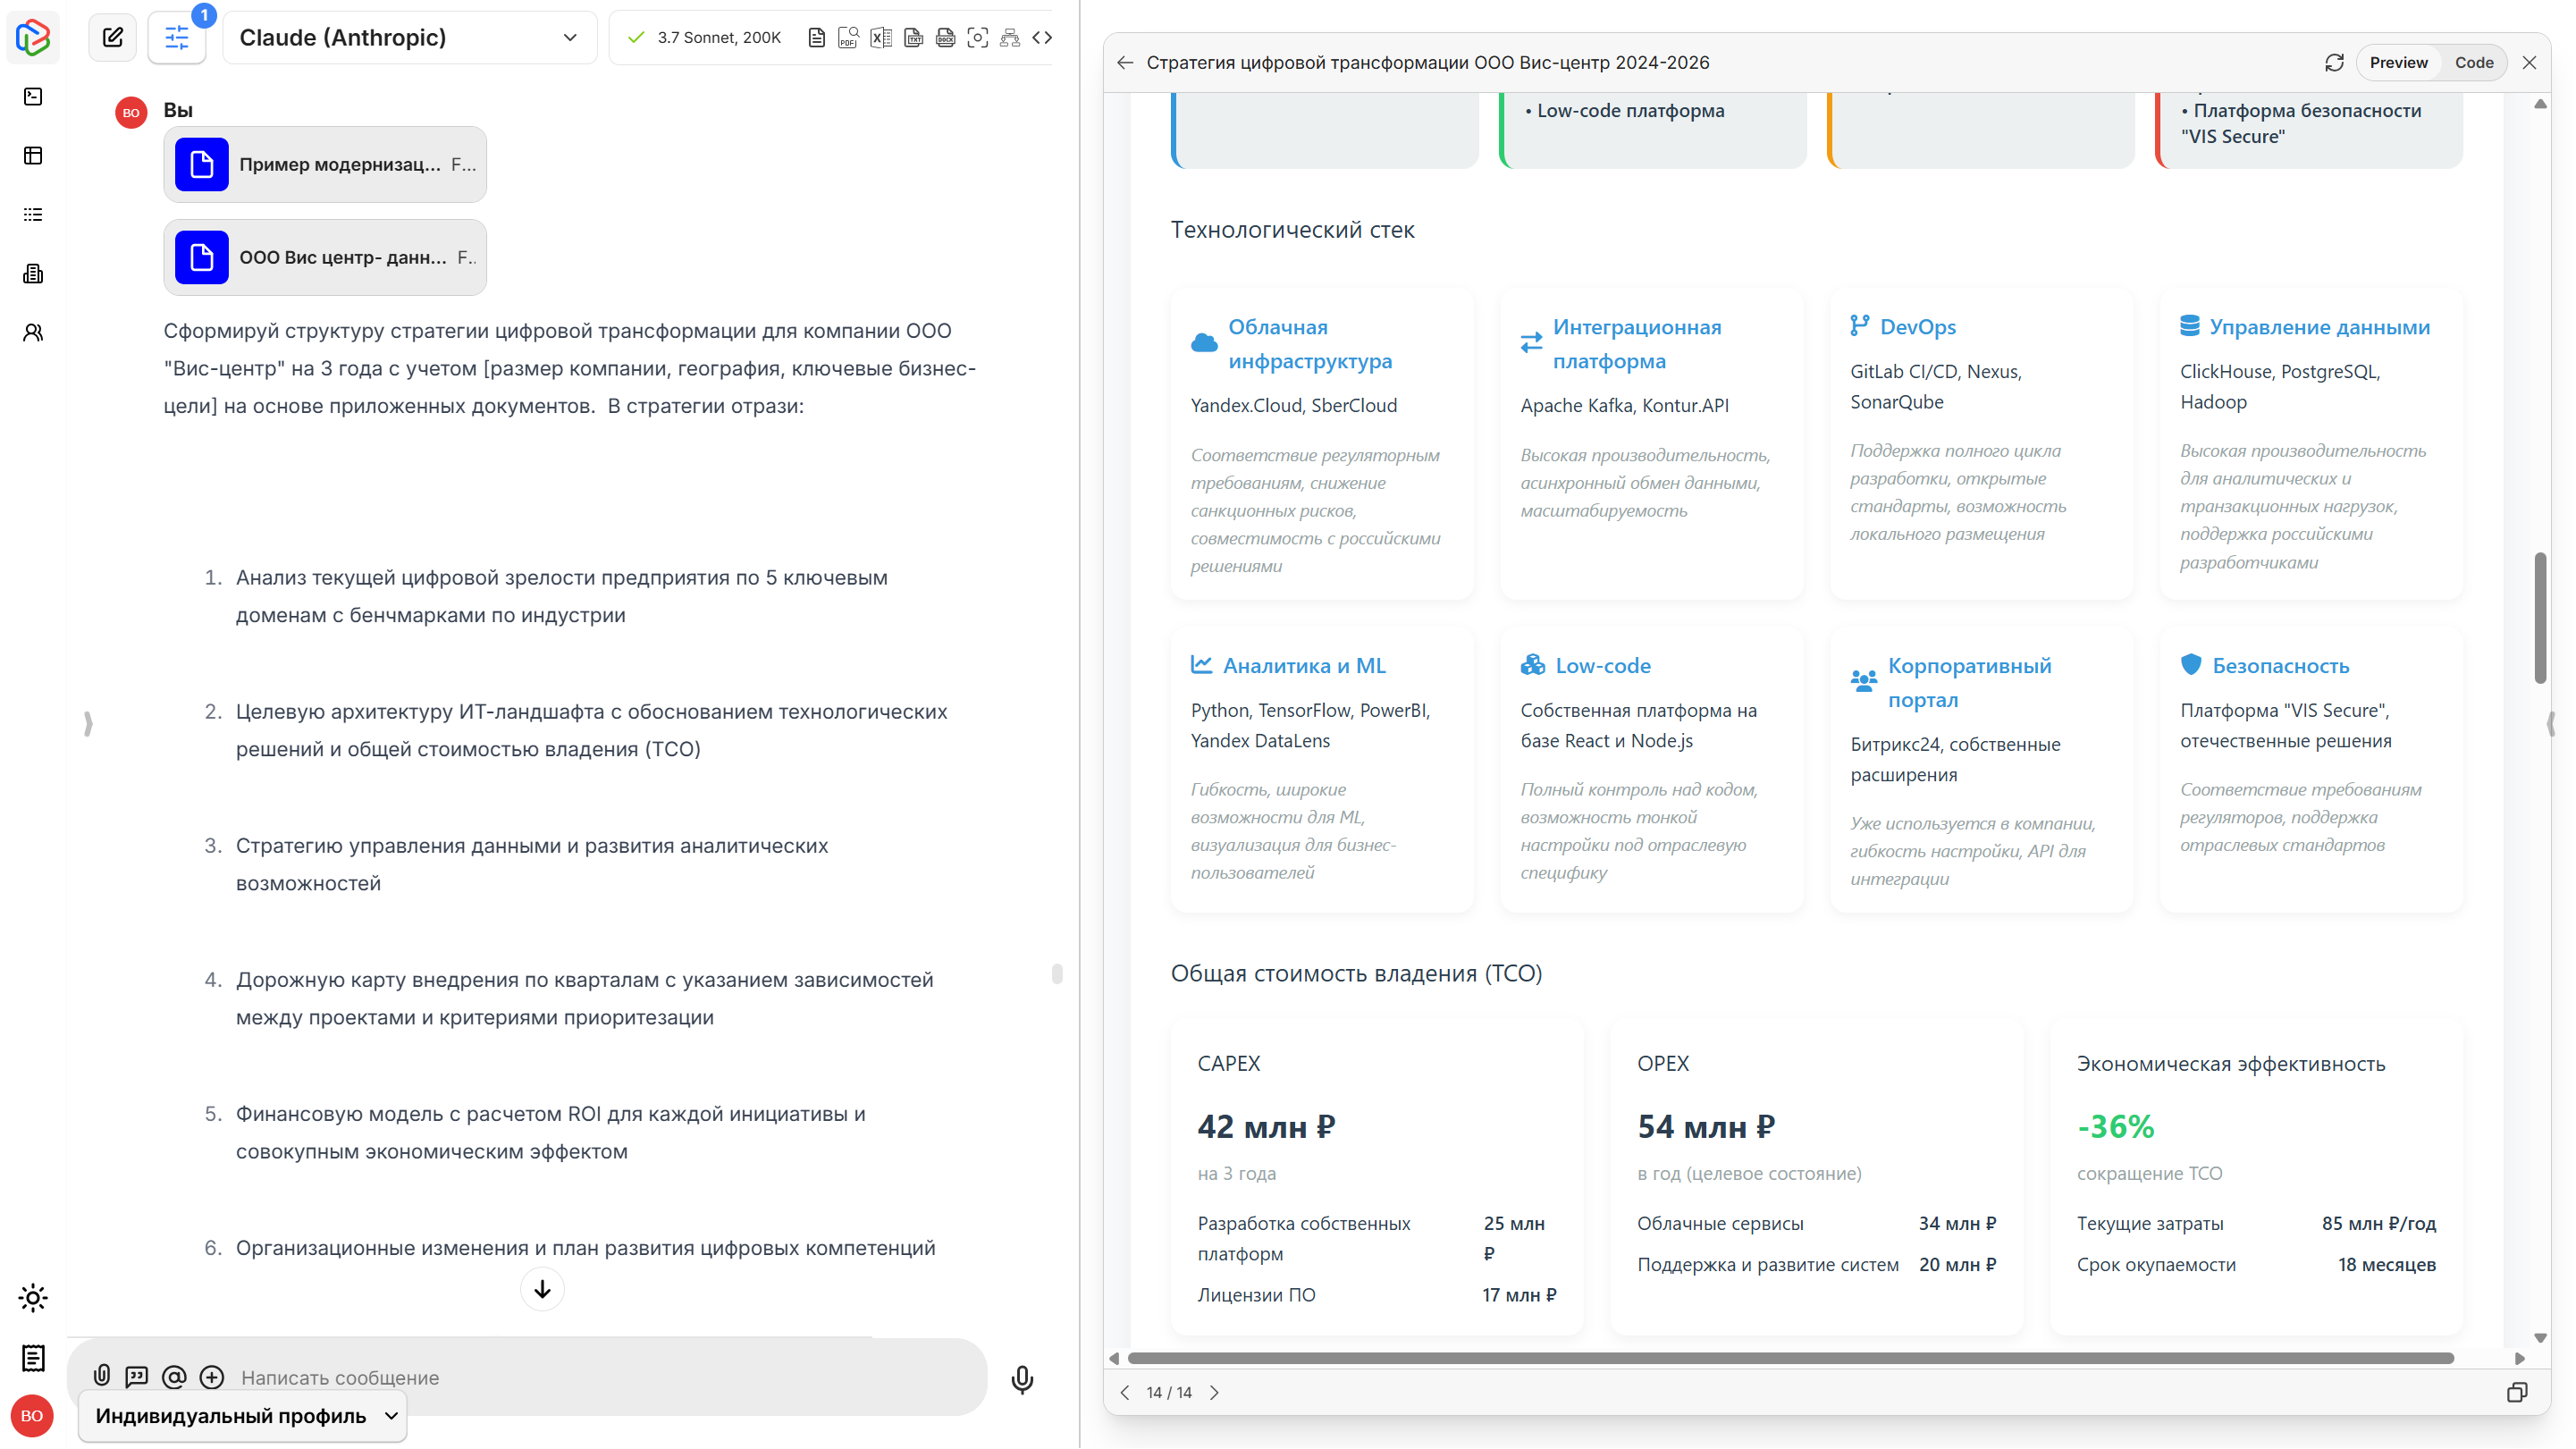Refresh the artifact preview

pyautogui.click(x=2334, y=62)
